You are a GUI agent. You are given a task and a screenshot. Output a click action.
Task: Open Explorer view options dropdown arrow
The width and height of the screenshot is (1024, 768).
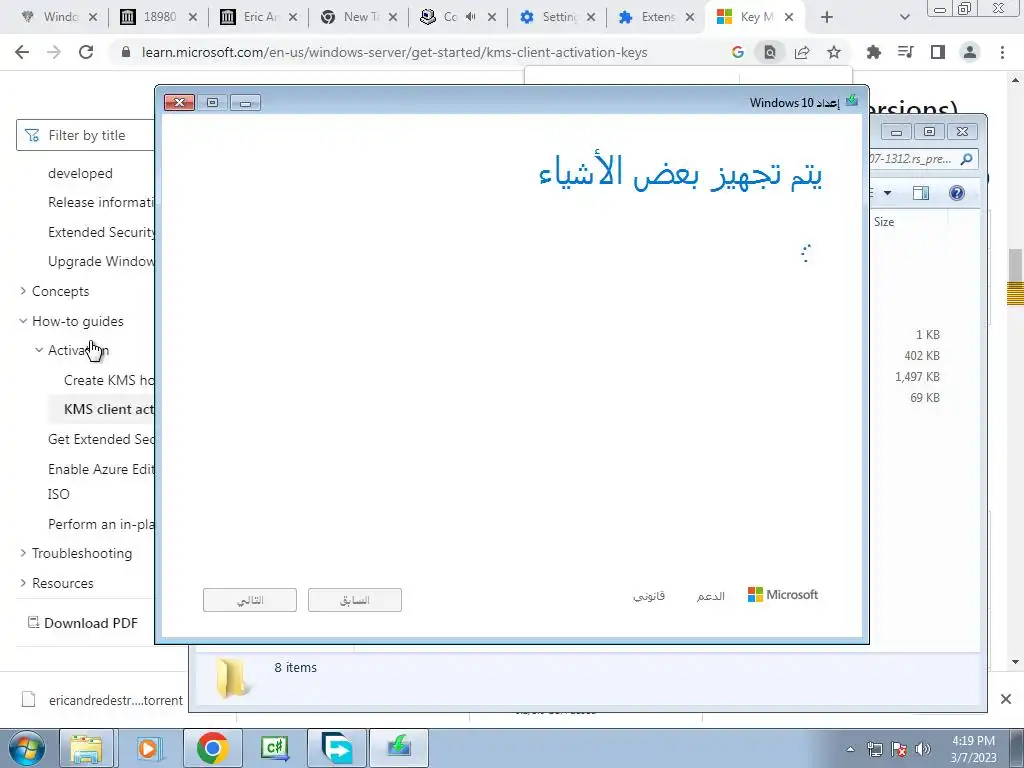(888, 193)
